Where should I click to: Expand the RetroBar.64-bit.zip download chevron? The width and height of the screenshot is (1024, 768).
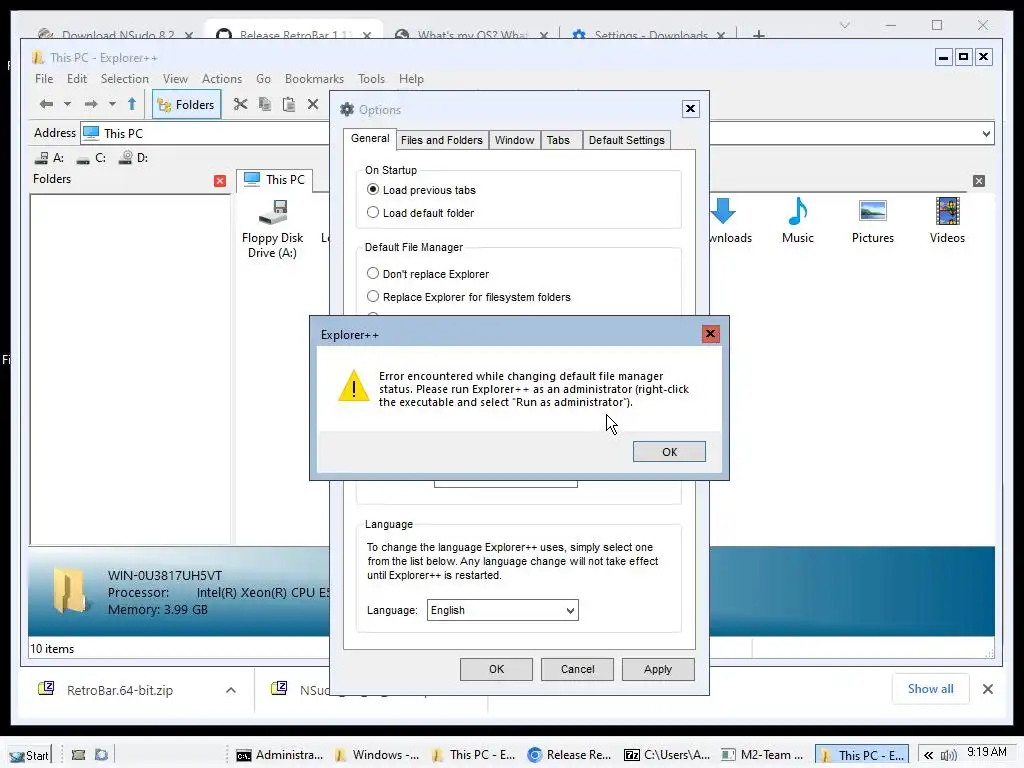point(231,690)
